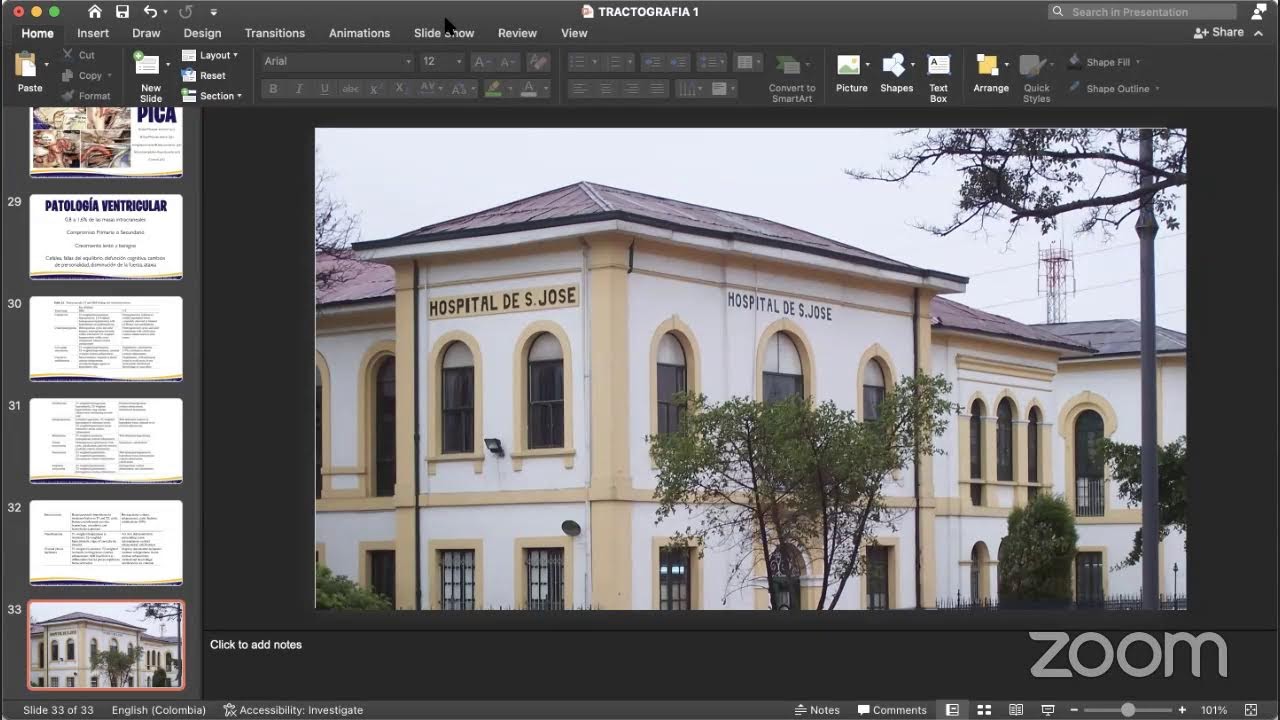1280x720 pixels.
Task: Toggle the Notes pane
Action: click(x=817, y=710)
